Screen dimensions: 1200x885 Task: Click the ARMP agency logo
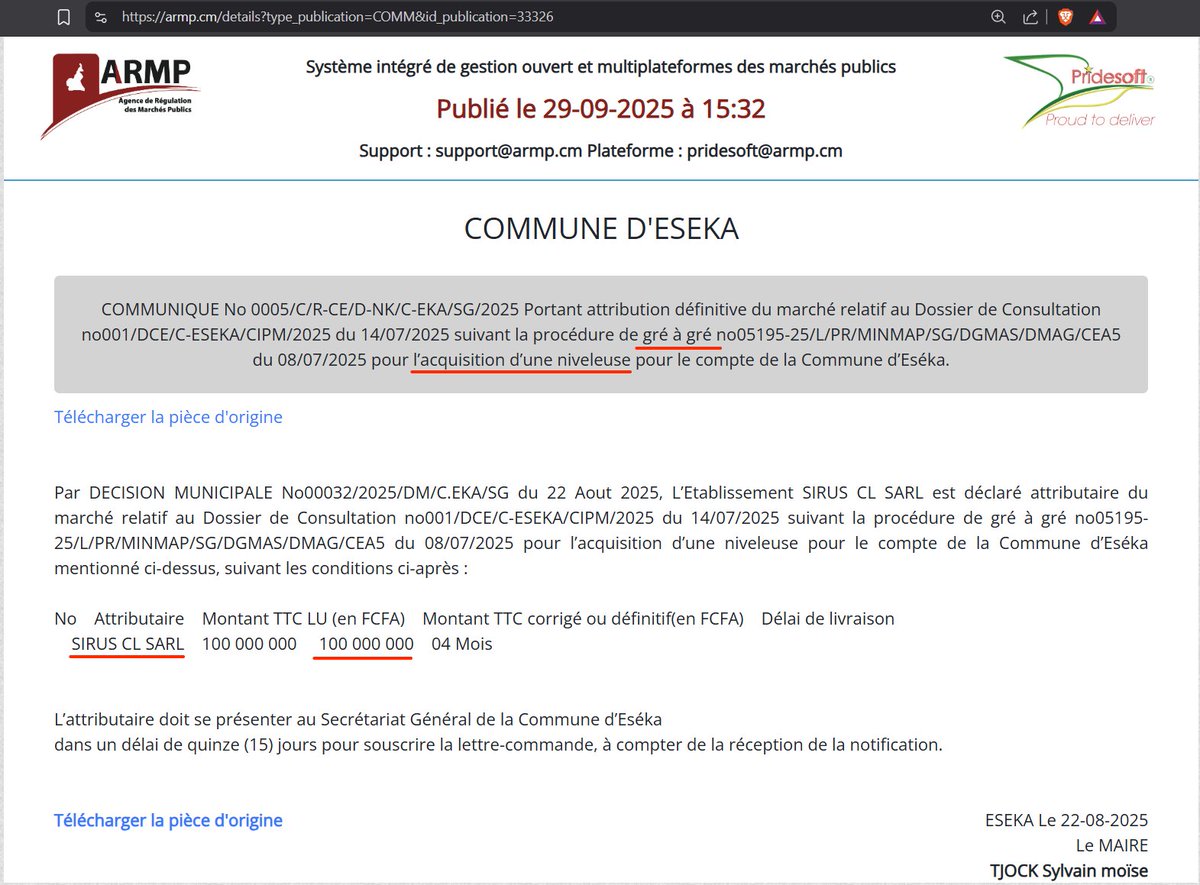(121, 94)
